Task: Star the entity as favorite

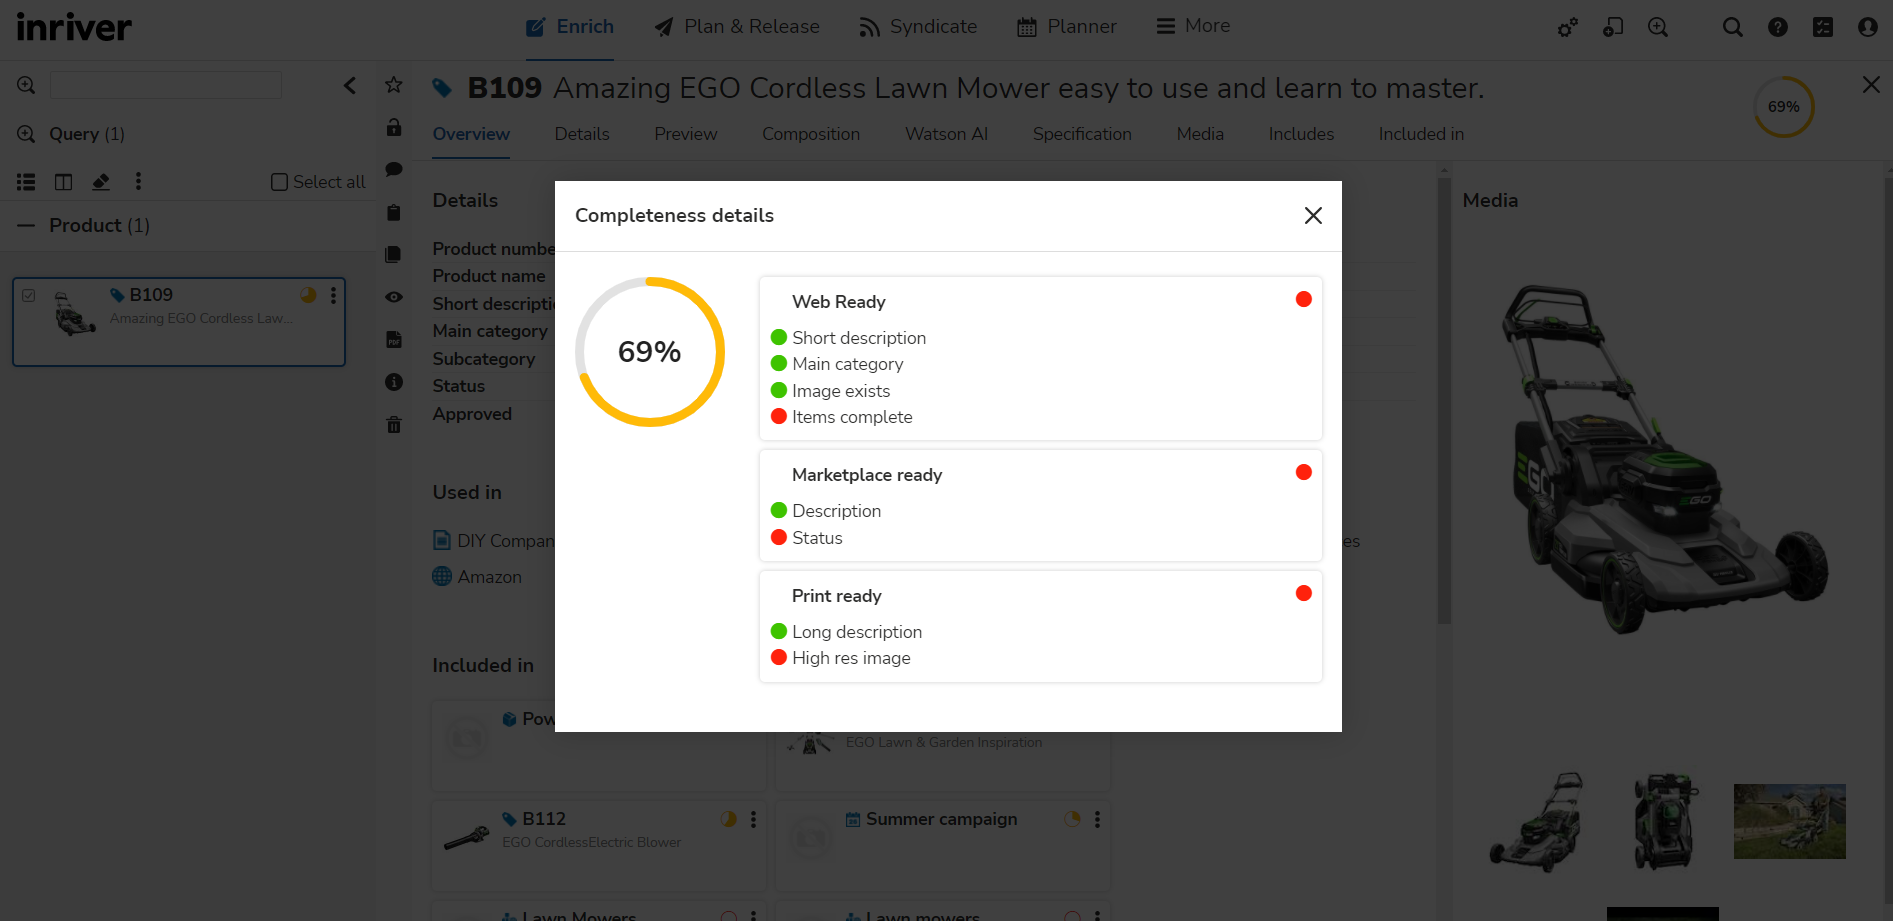Action: coord(394,85)
